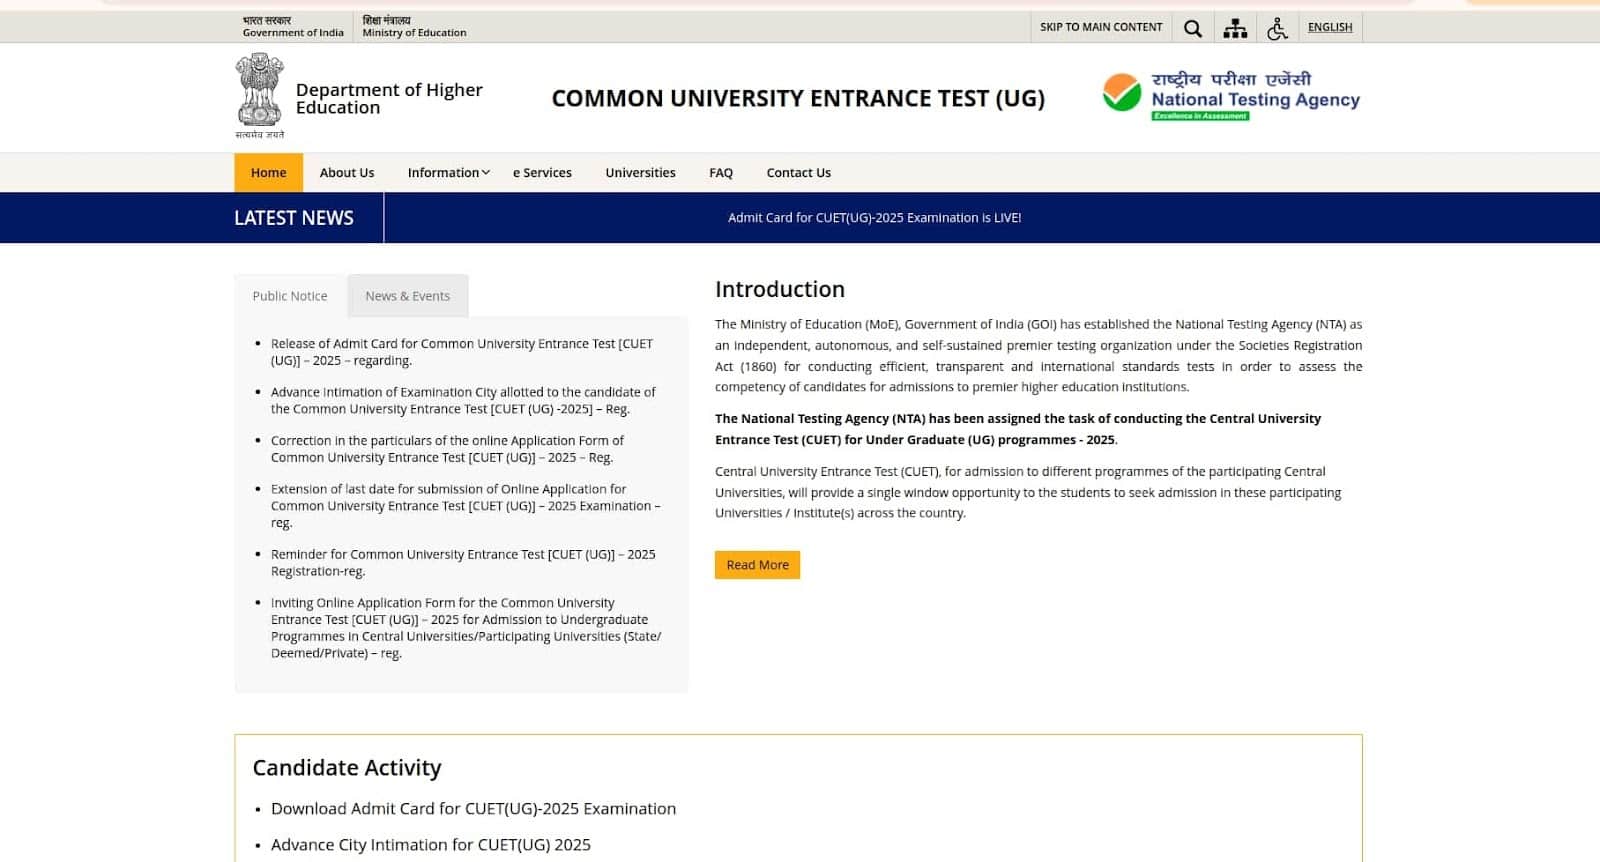Select the Public Notice tab
The image size is (1600, 862).
click(x=289, y=296)
